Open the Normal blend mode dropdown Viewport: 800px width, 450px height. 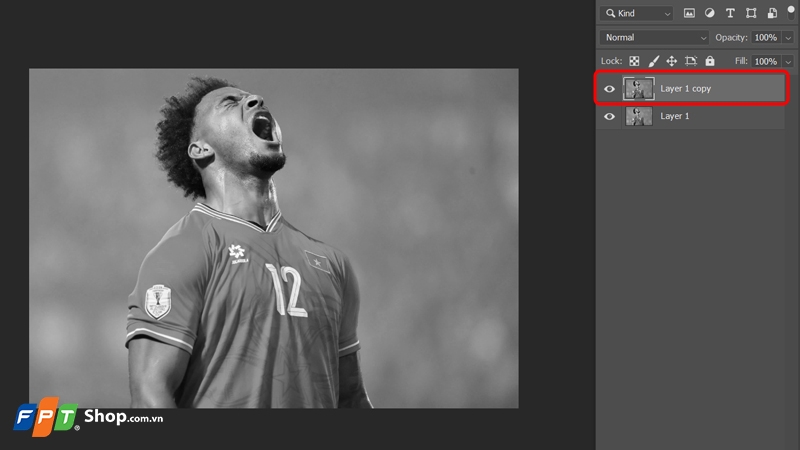pyautogui.click(x=654, y=37)
